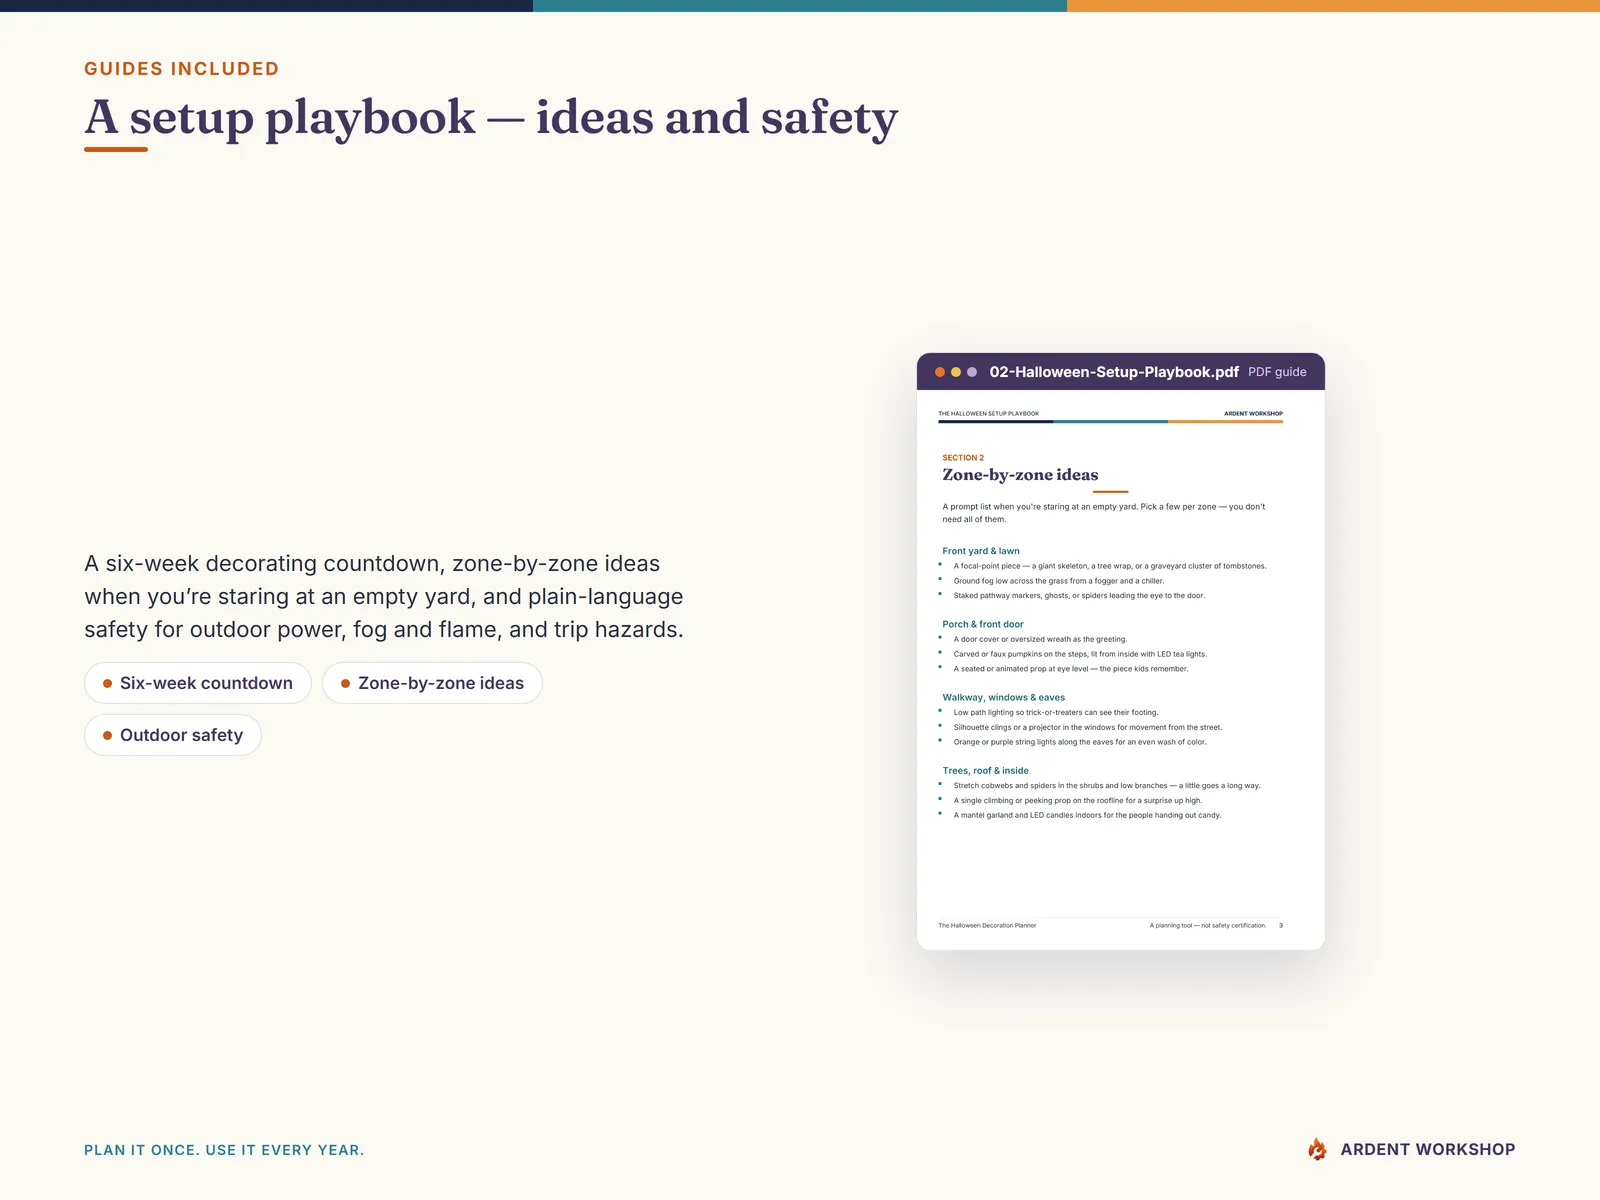The image size is (1600, 1200).
Task: Click the PLAN IT ONCE tagline
Action: 224,1150
